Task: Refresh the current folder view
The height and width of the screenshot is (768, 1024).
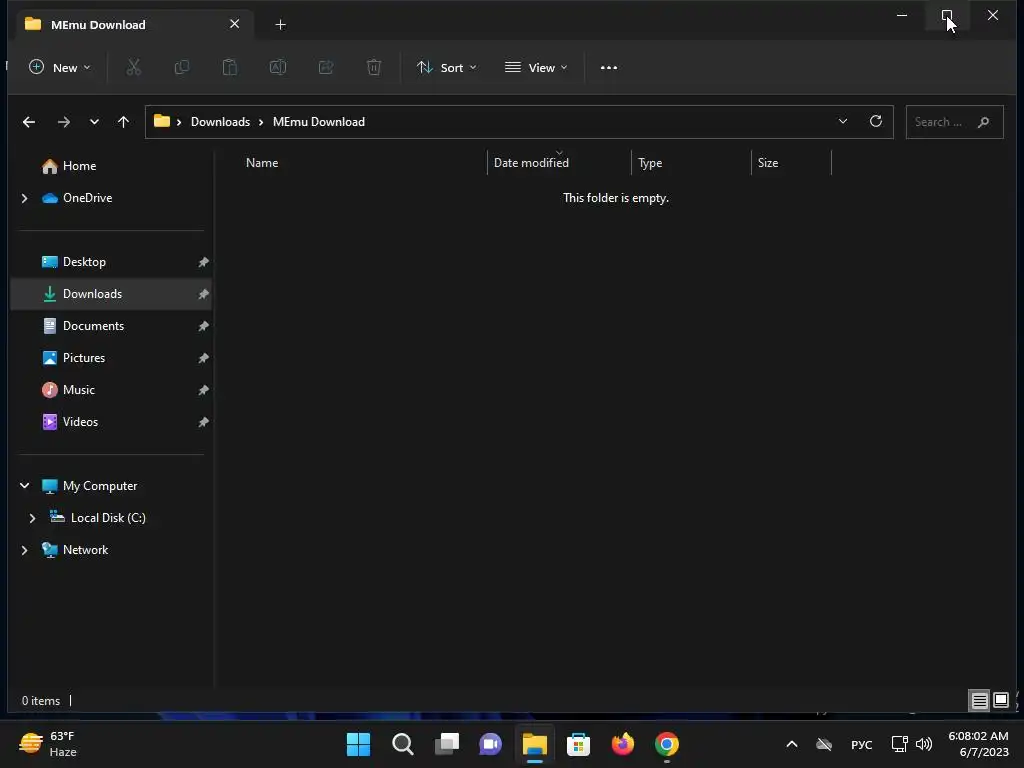Action: click(x=876, y=121)
